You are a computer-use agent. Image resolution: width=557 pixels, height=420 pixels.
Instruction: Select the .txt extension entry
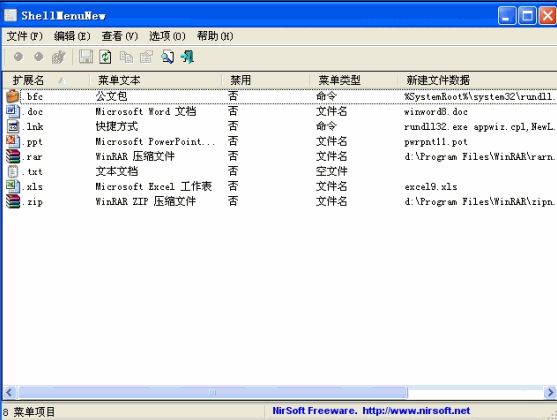pos(32,172)
